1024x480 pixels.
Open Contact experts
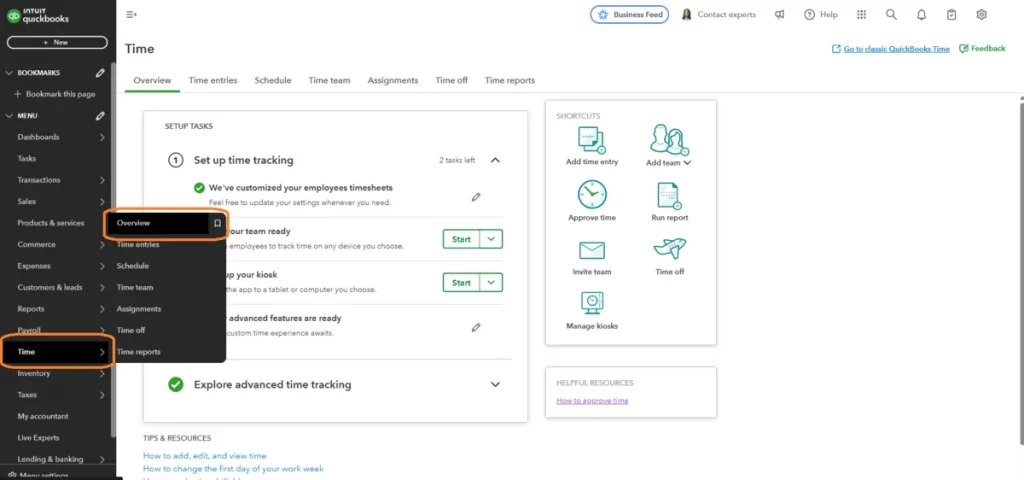[x=718, y=14]
